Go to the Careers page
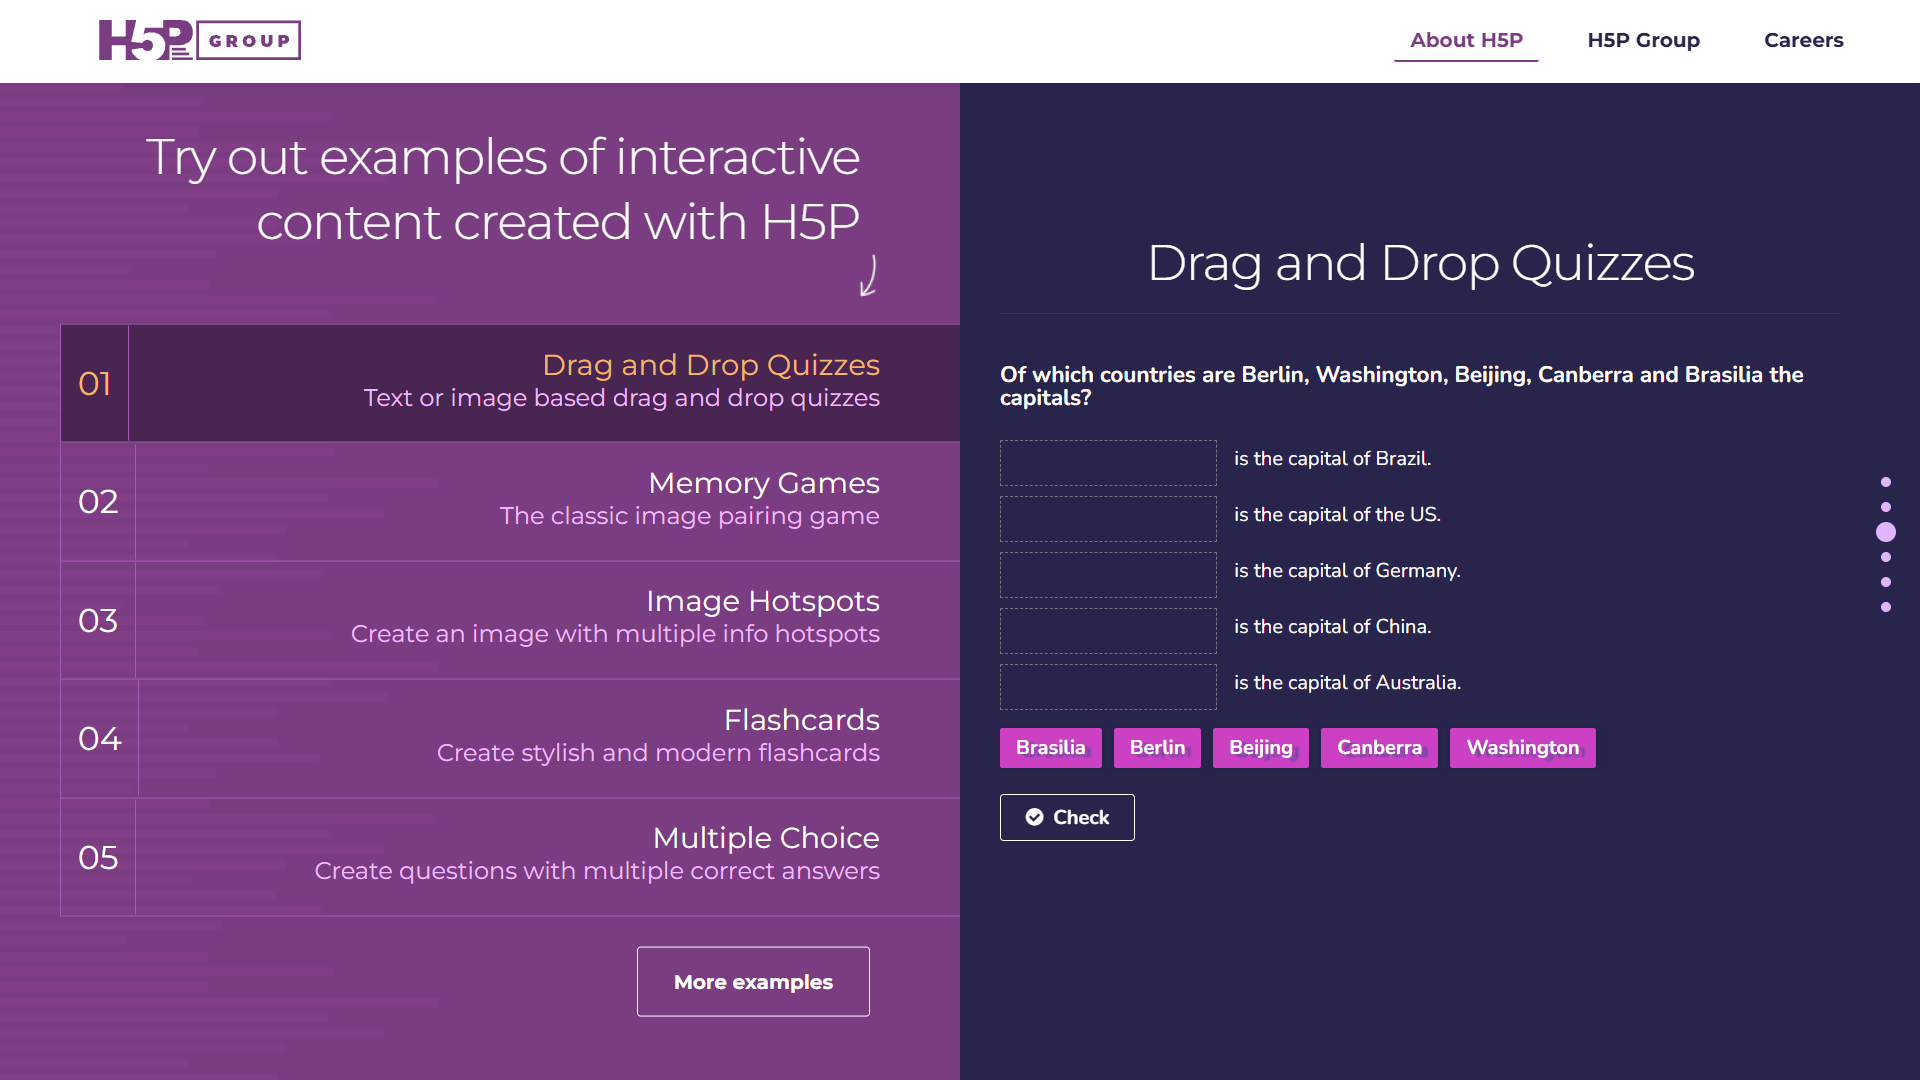 point(1803,41)
